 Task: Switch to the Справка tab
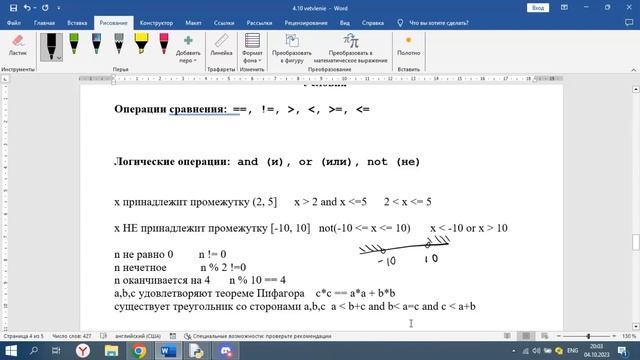pos(373,23)
